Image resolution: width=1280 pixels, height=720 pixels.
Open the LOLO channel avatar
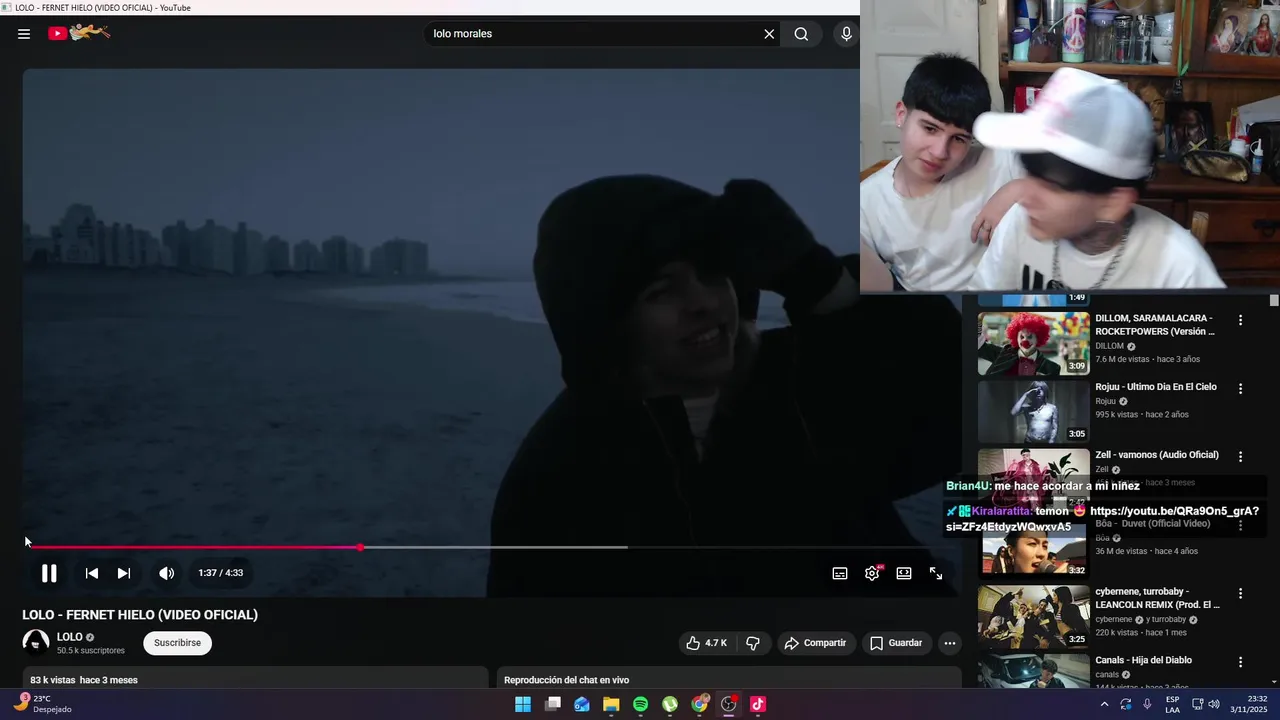[36, 643]
